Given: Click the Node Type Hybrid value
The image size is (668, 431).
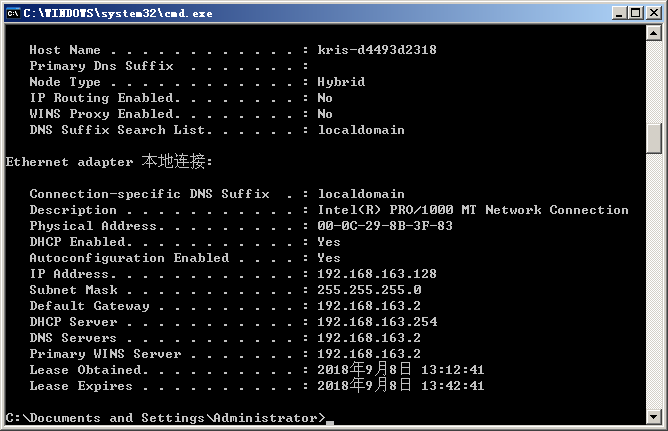Looking at the screenshot, I should [x=341, y=82].
